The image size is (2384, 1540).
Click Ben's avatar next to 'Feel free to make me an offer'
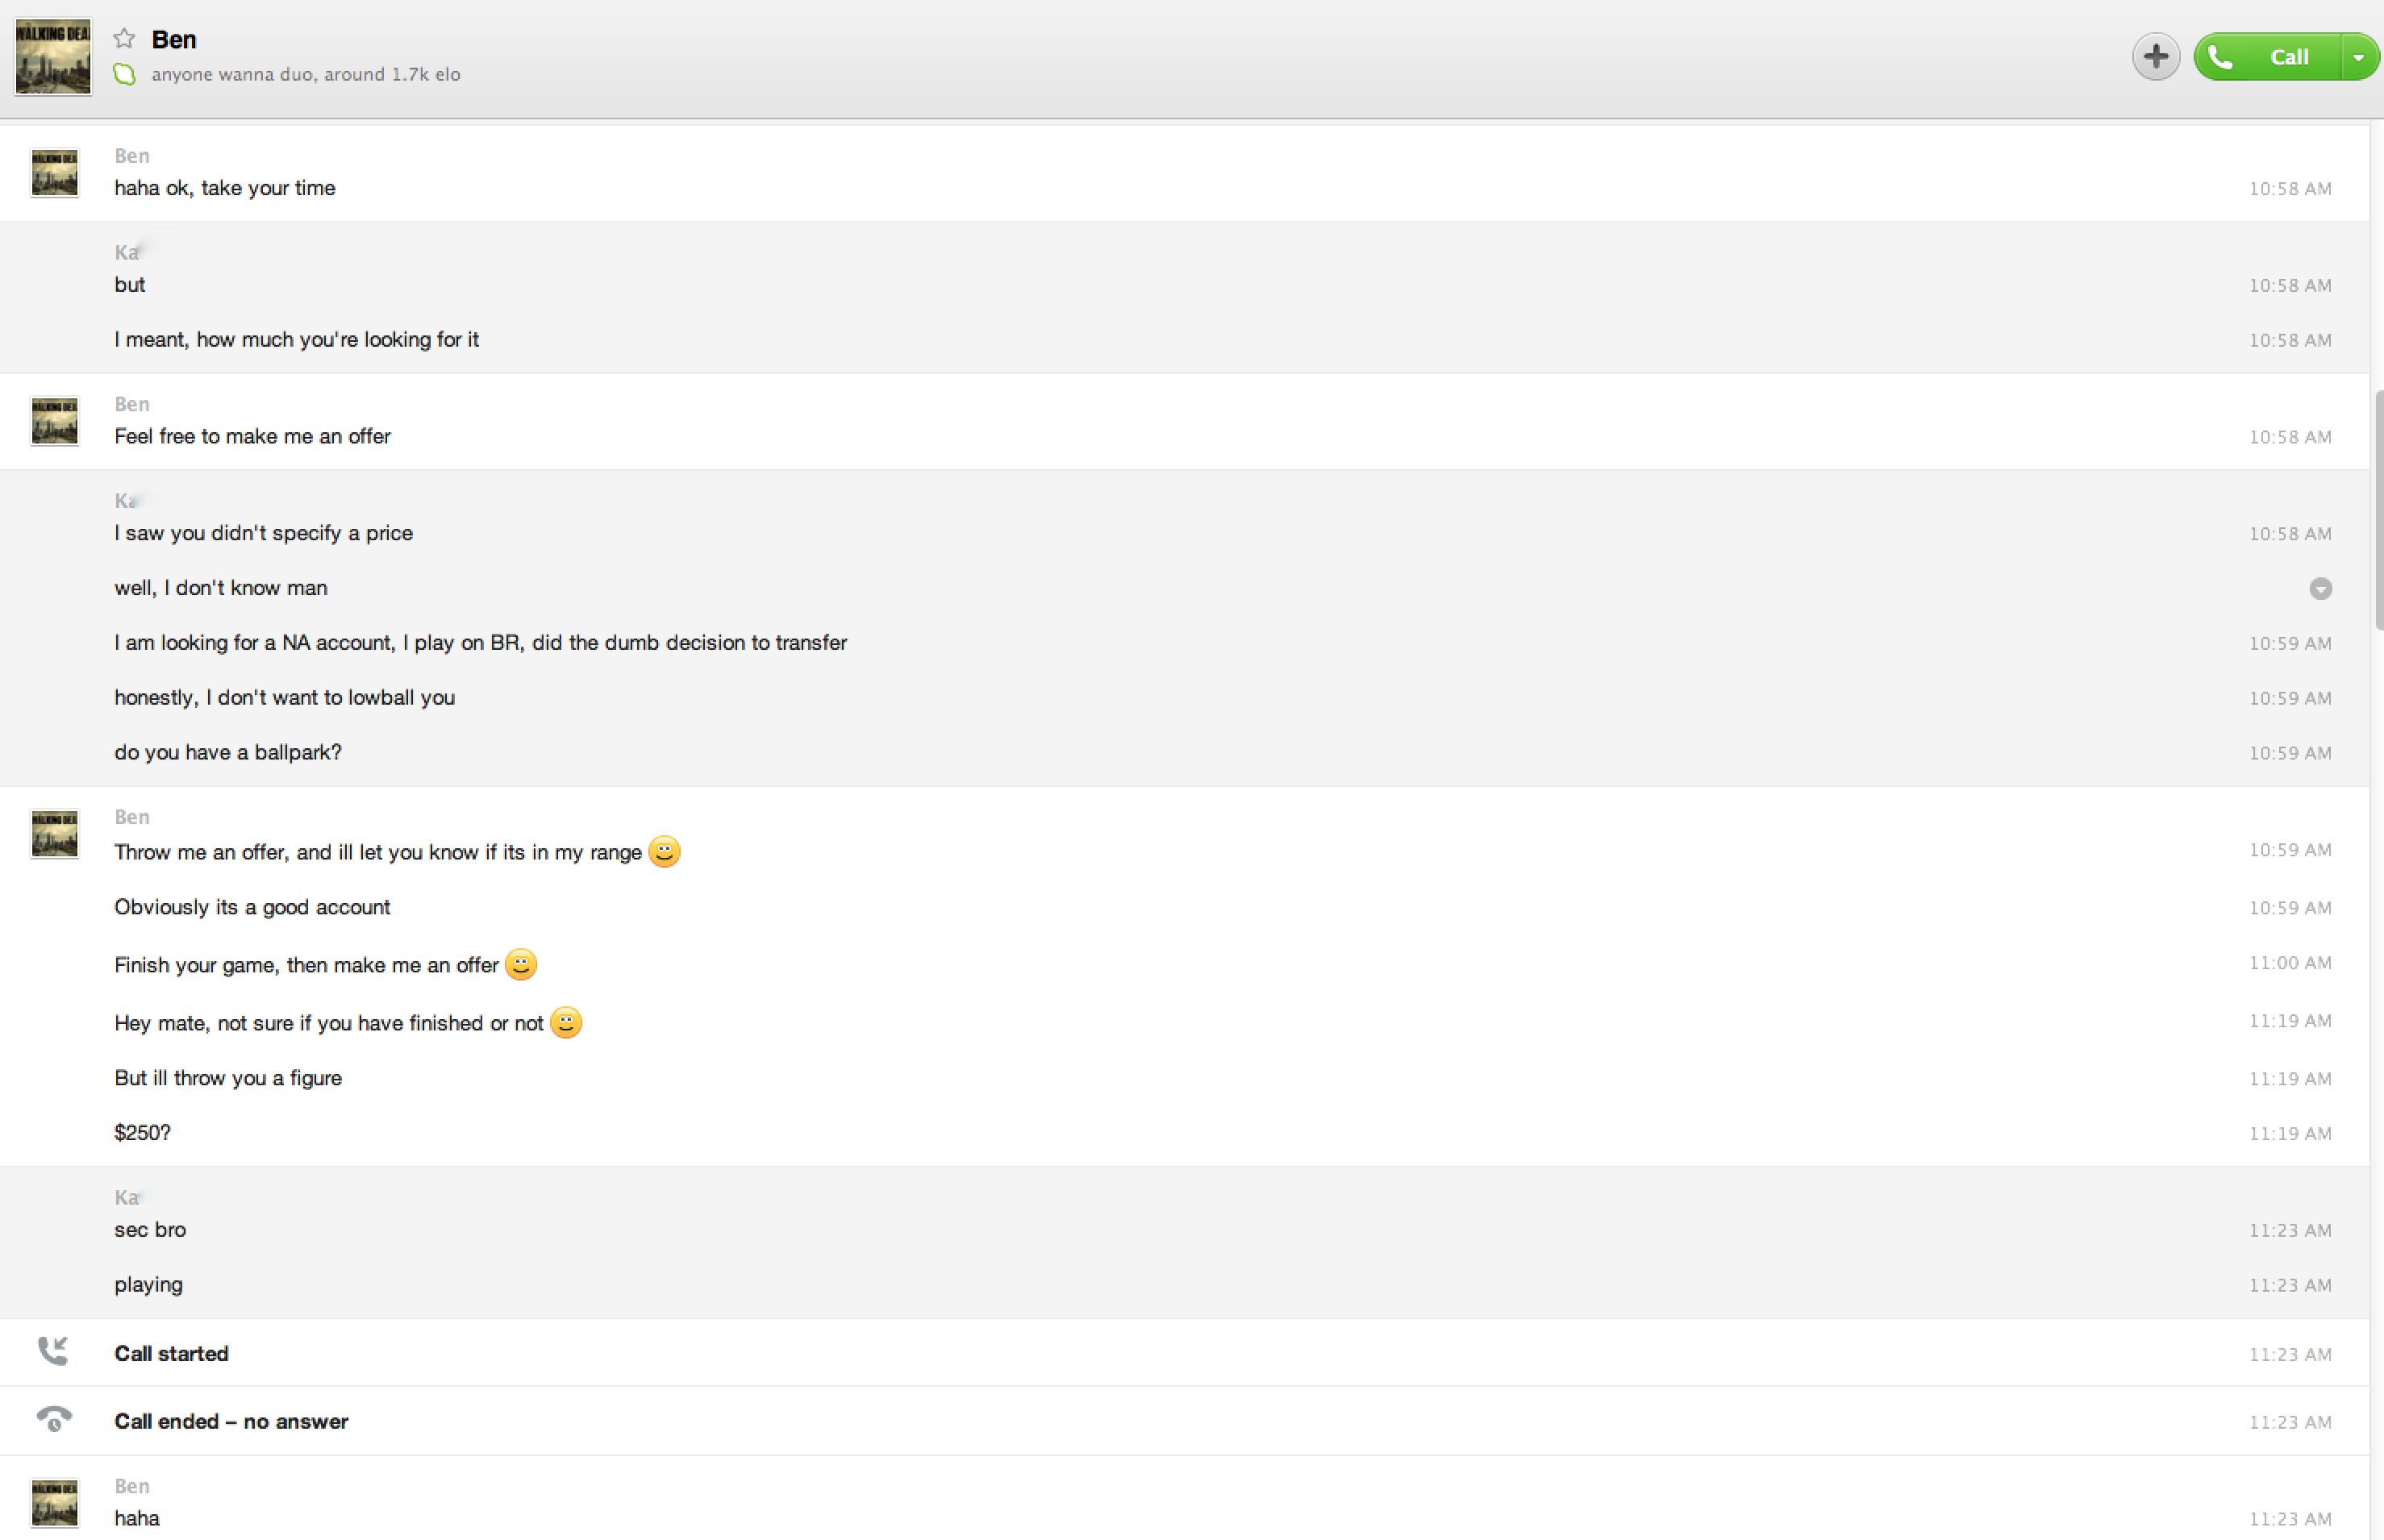click(54, 421)
